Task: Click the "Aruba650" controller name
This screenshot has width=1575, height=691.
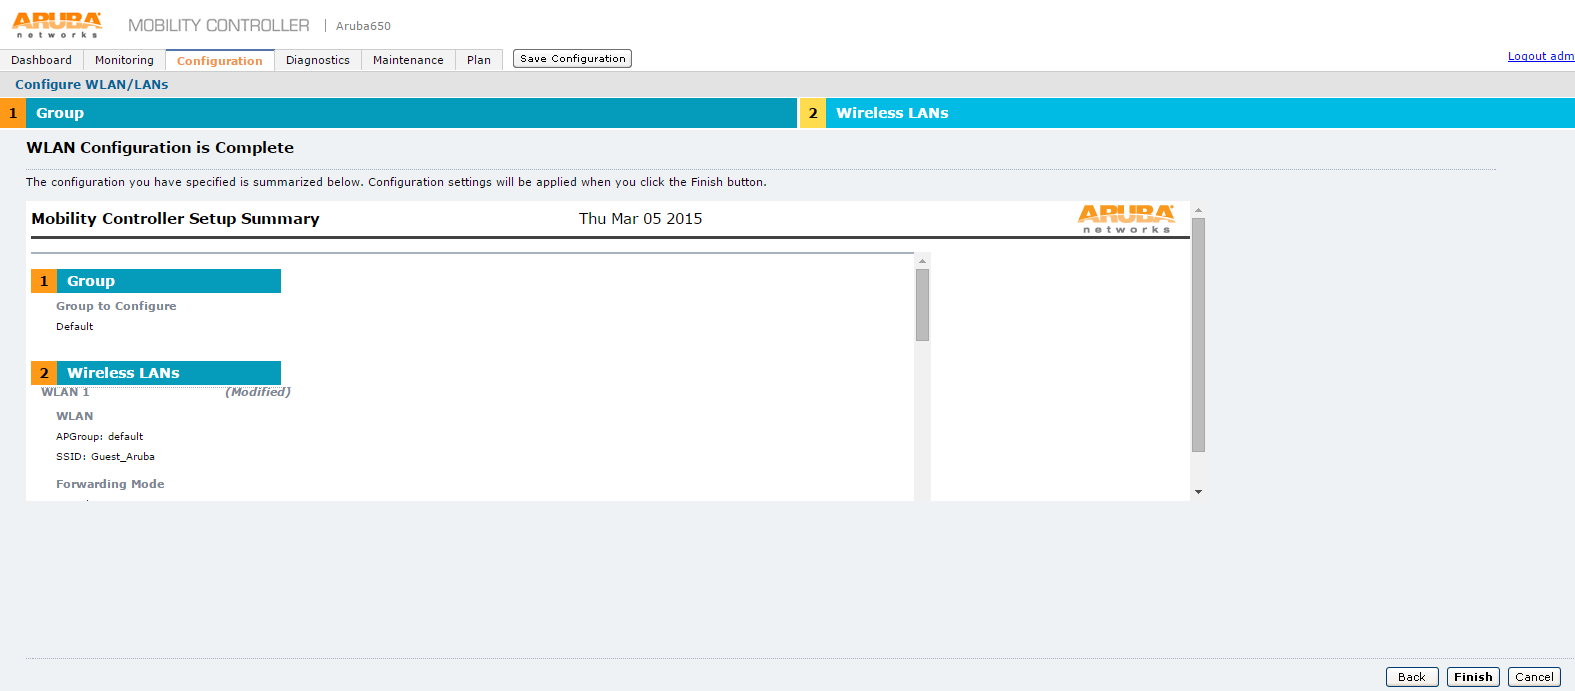Action: click(363, 26)
